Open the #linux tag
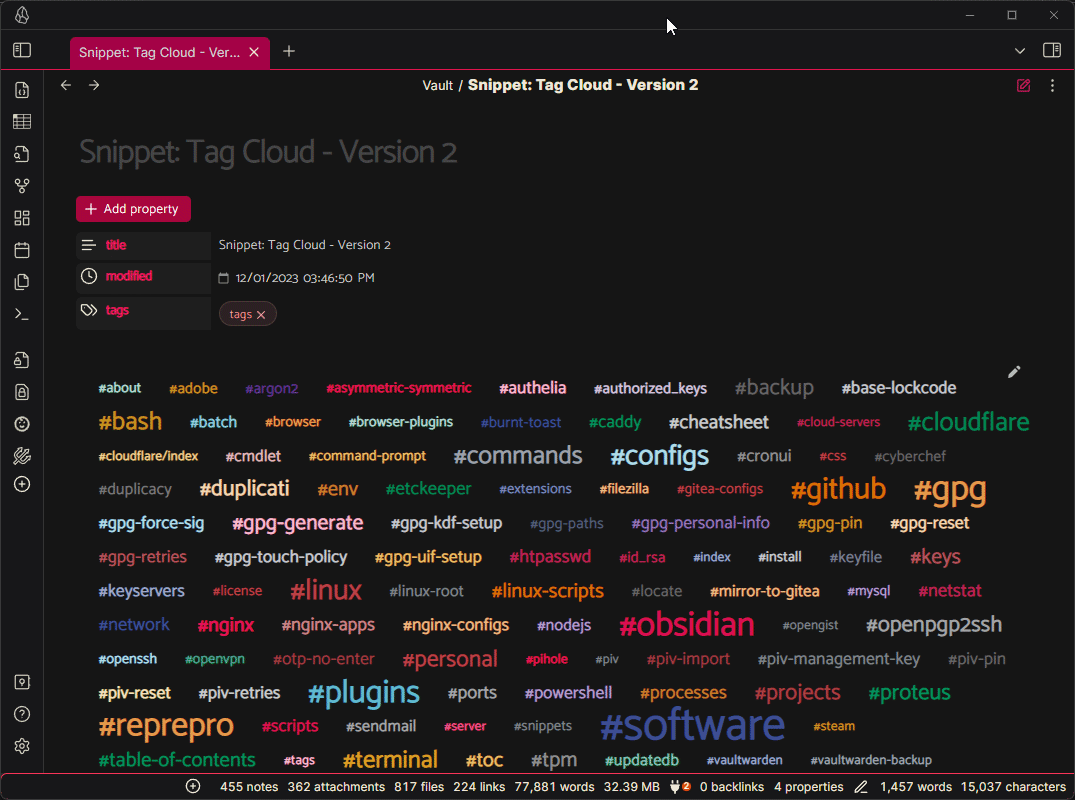Image resolution: width=1075 pixels, height=800 pixels. (326, 590)
